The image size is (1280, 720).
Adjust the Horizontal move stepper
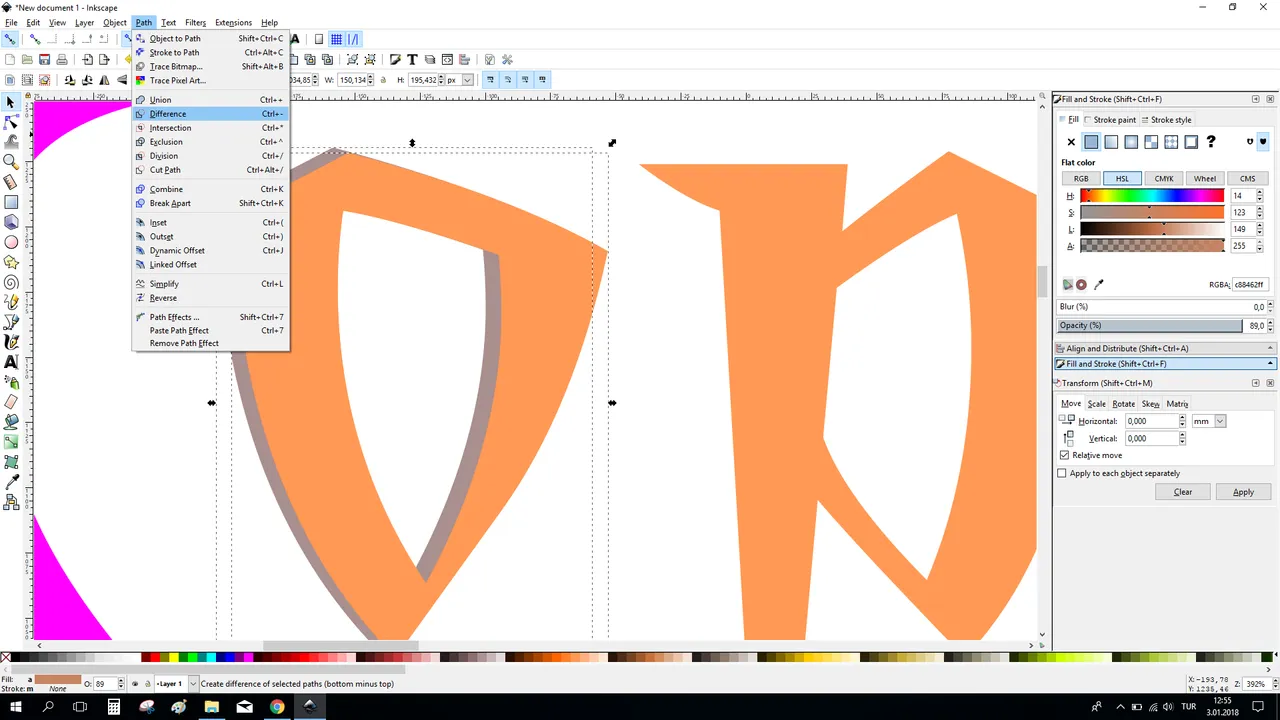1182,421
